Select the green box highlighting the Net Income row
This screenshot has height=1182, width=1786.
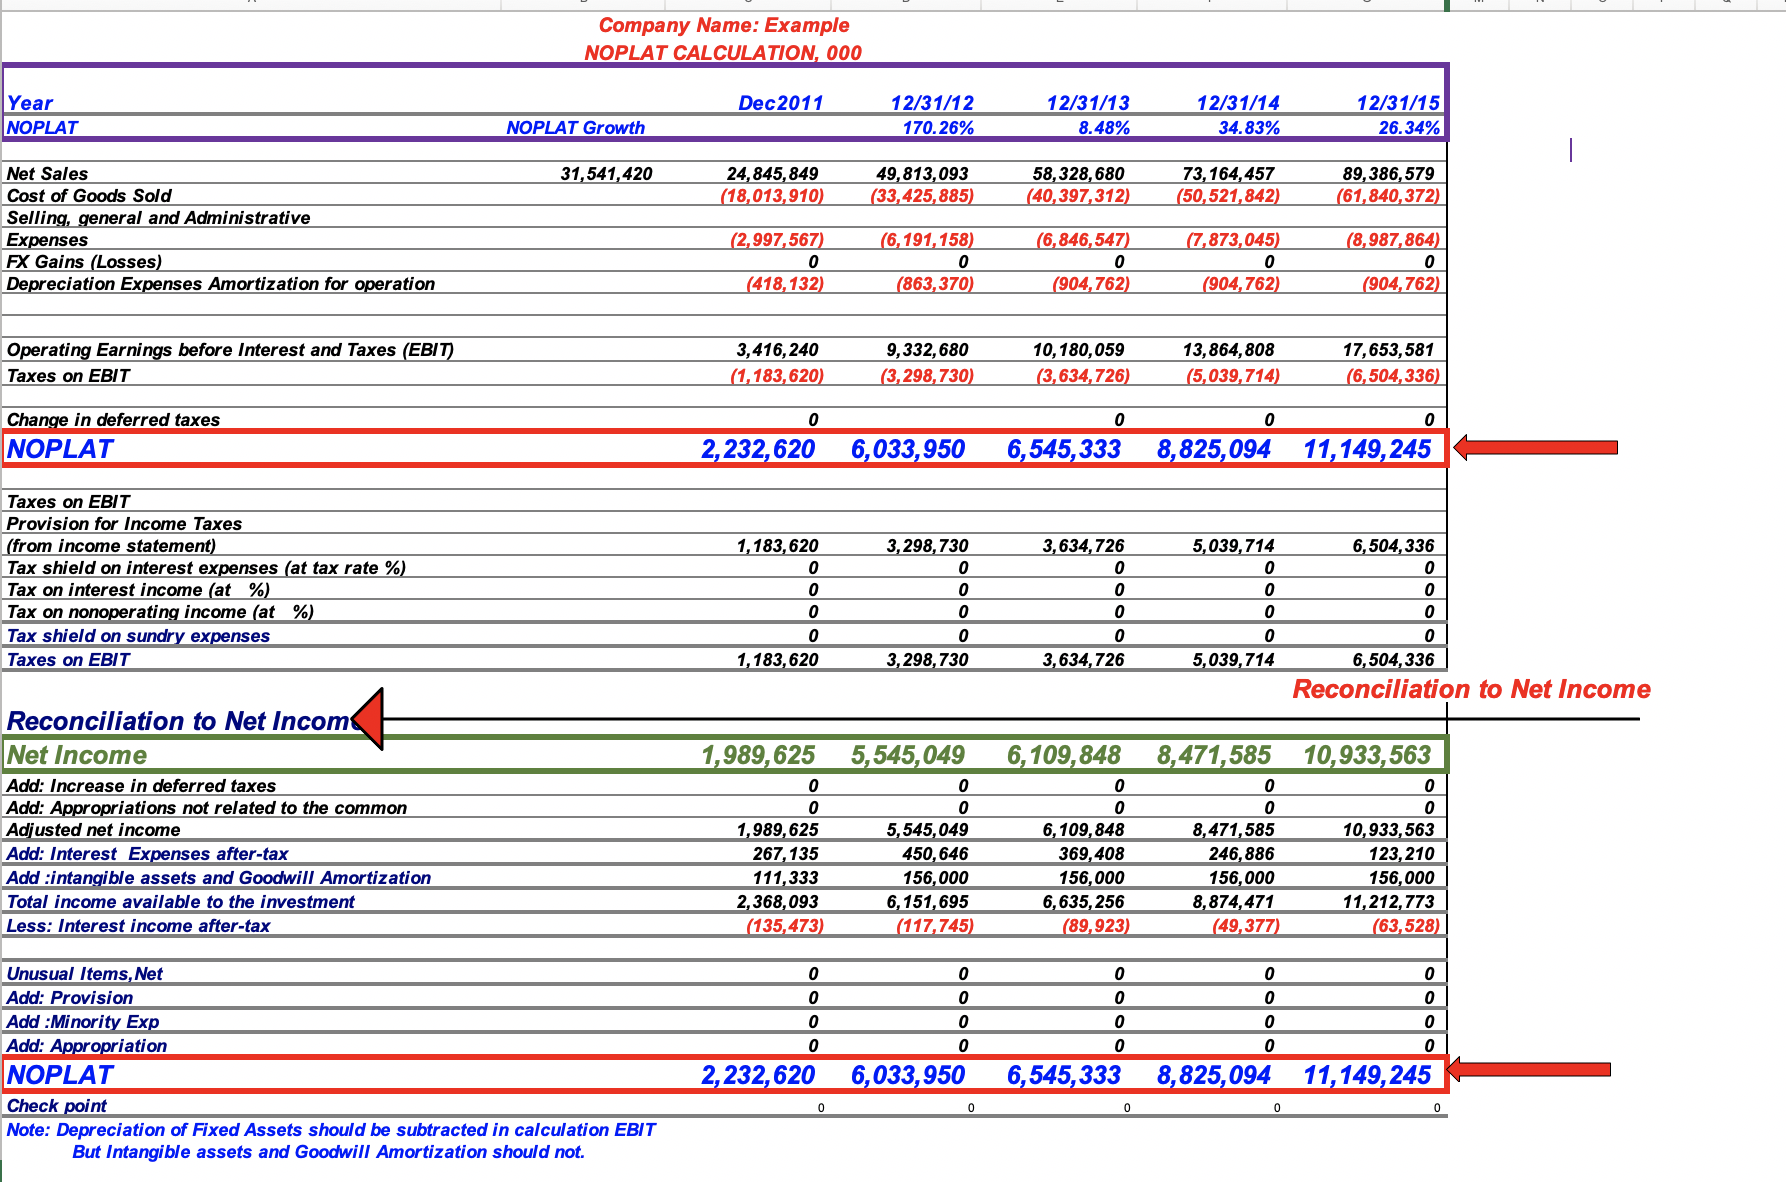tap(725, 755)
